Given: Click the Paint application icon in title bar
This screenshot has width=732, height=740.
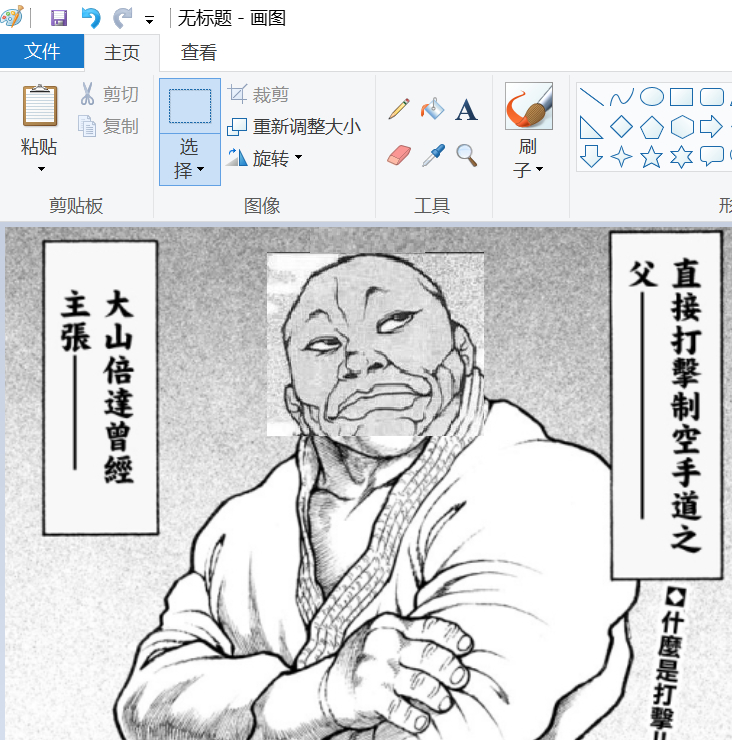Looking at the screenshot, I should coord(12,17).
